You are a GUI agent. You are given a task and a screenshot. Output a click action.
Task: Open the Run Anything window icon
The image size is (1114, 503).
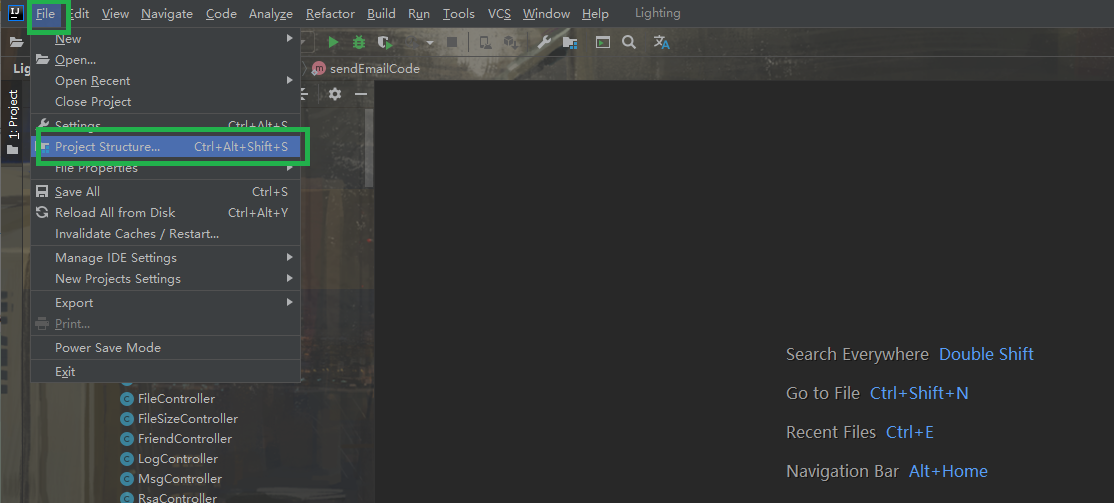pos(603,43)
